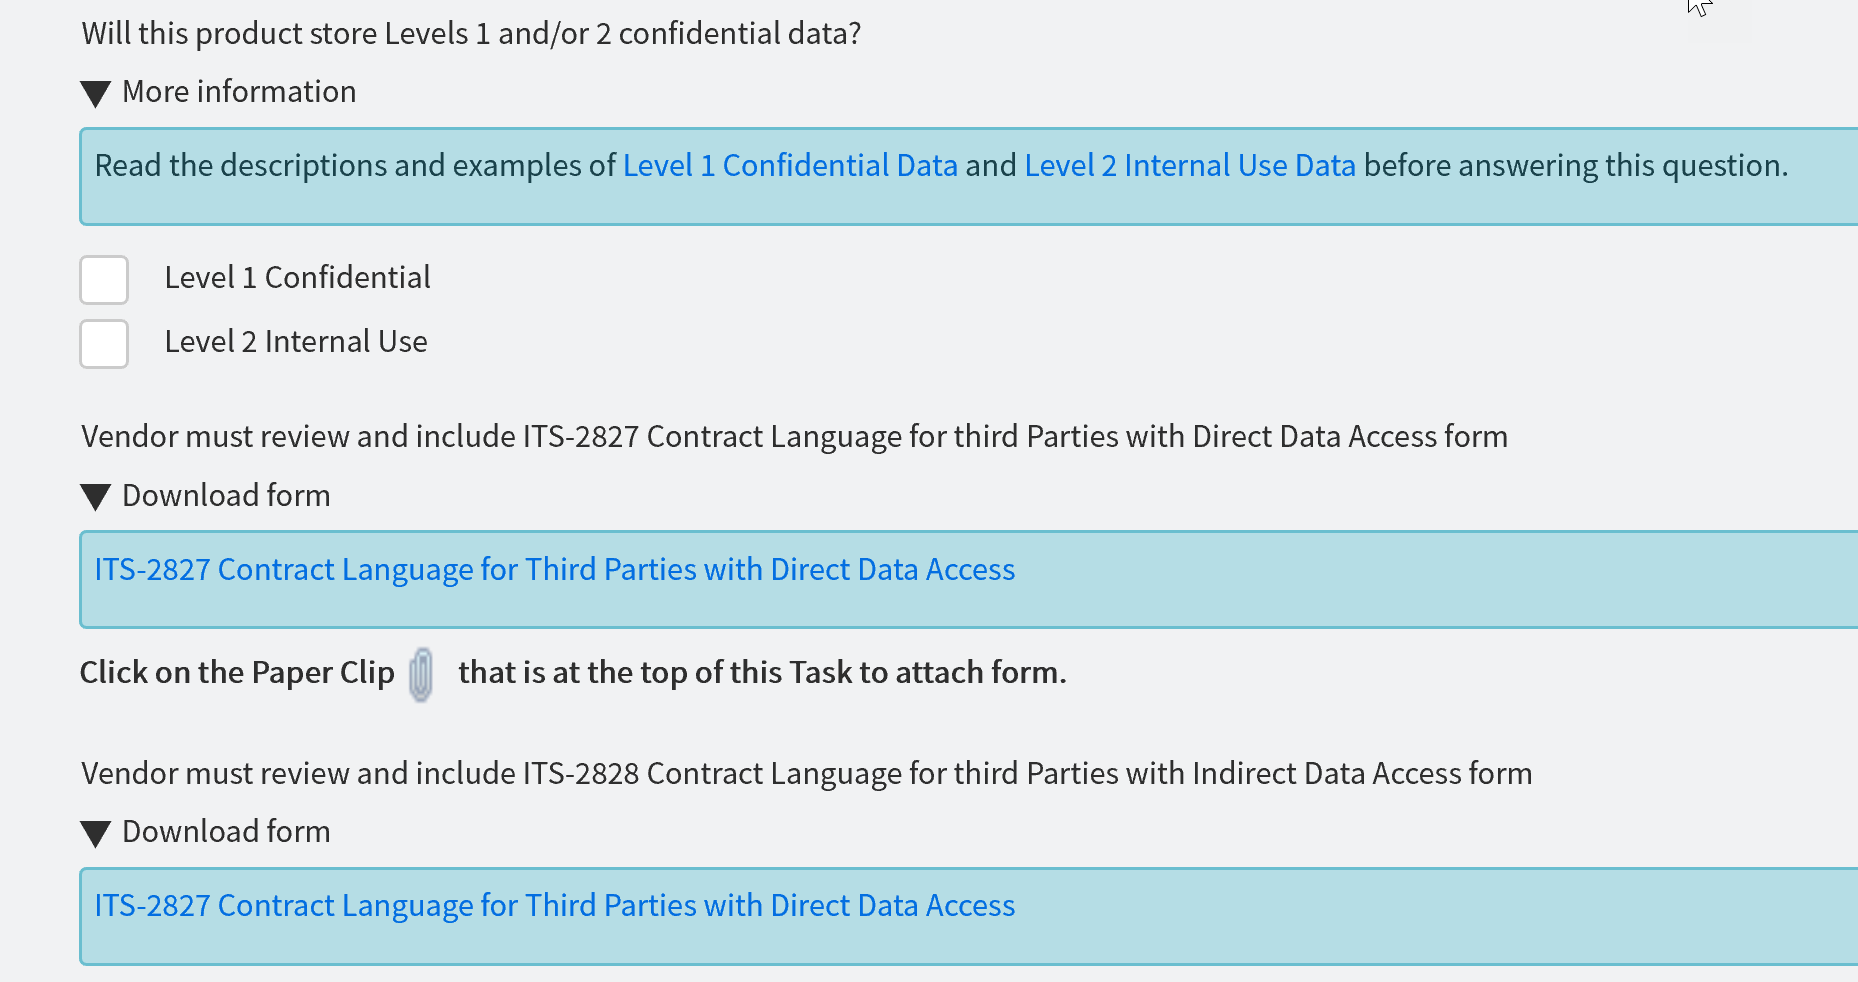
Task: Check the Level 2 Internal Use checkbox
Action: (x=104, y=344)
